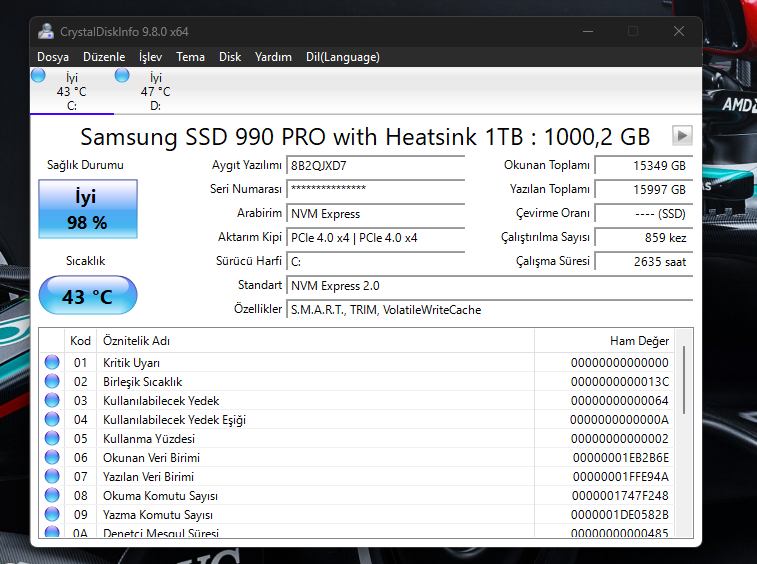Click the status orb for Okuma Komutu Sayısı row
Image resolution: width=757 pixels, height=564 pixels.
click(x=52, y=495)
